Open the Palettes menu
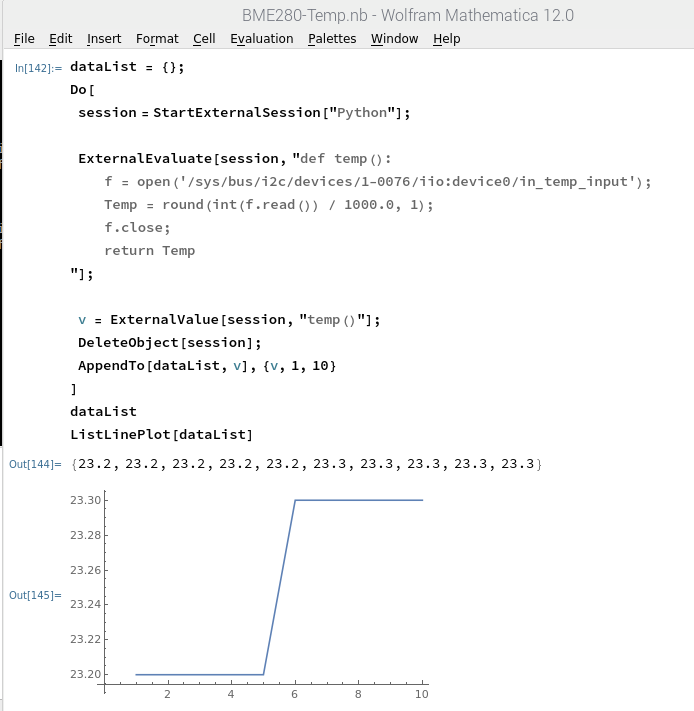The width and height of the screenshot is (694, 711). click(332, 39)
